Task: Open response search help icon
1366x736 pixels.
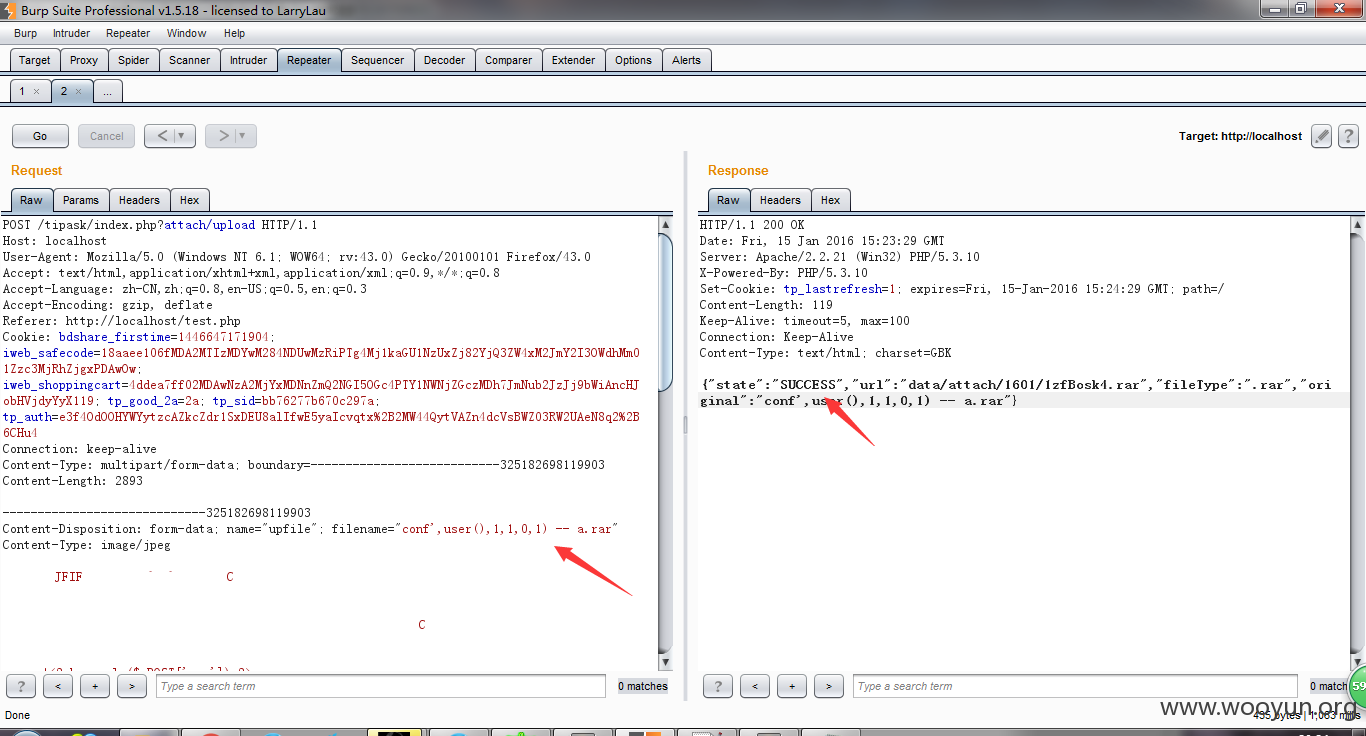Action: pyautogui.click(x=718, y=686)
